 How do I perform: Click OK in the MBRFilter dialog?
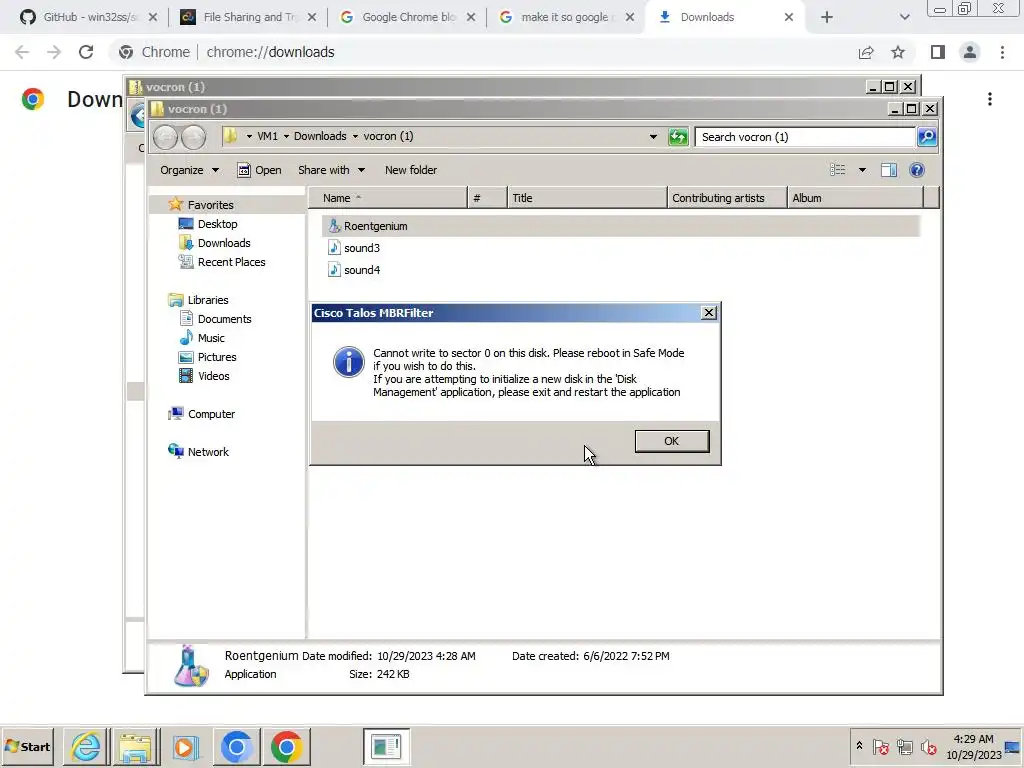click(x=671, y=441)
